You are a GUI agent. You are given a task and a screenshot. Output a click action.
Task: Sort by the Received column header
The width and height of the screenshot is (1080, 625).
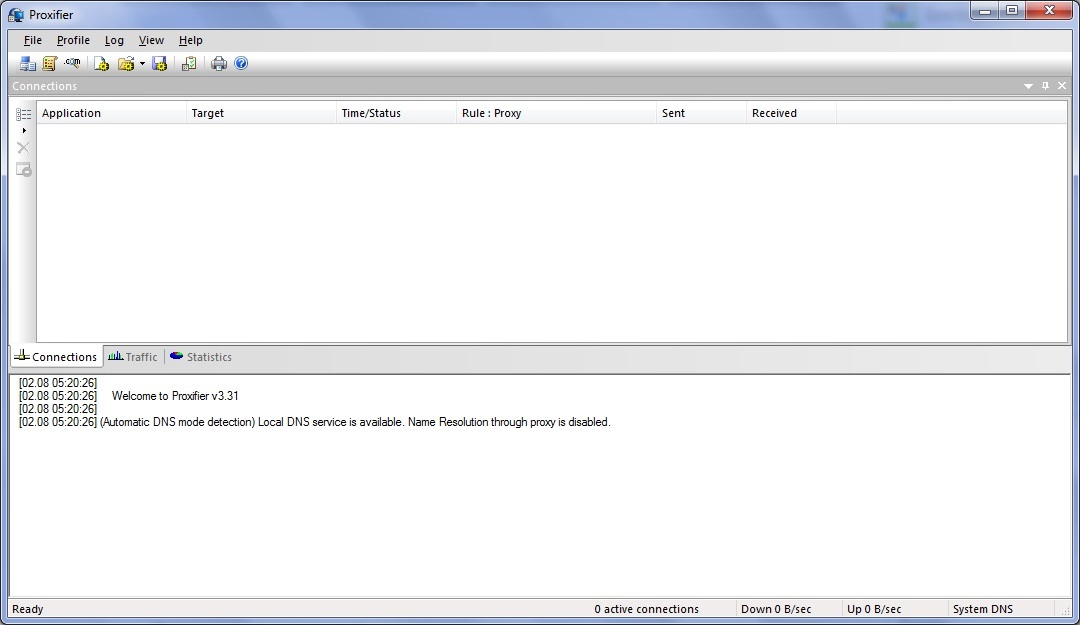click(x=791, y=113)
